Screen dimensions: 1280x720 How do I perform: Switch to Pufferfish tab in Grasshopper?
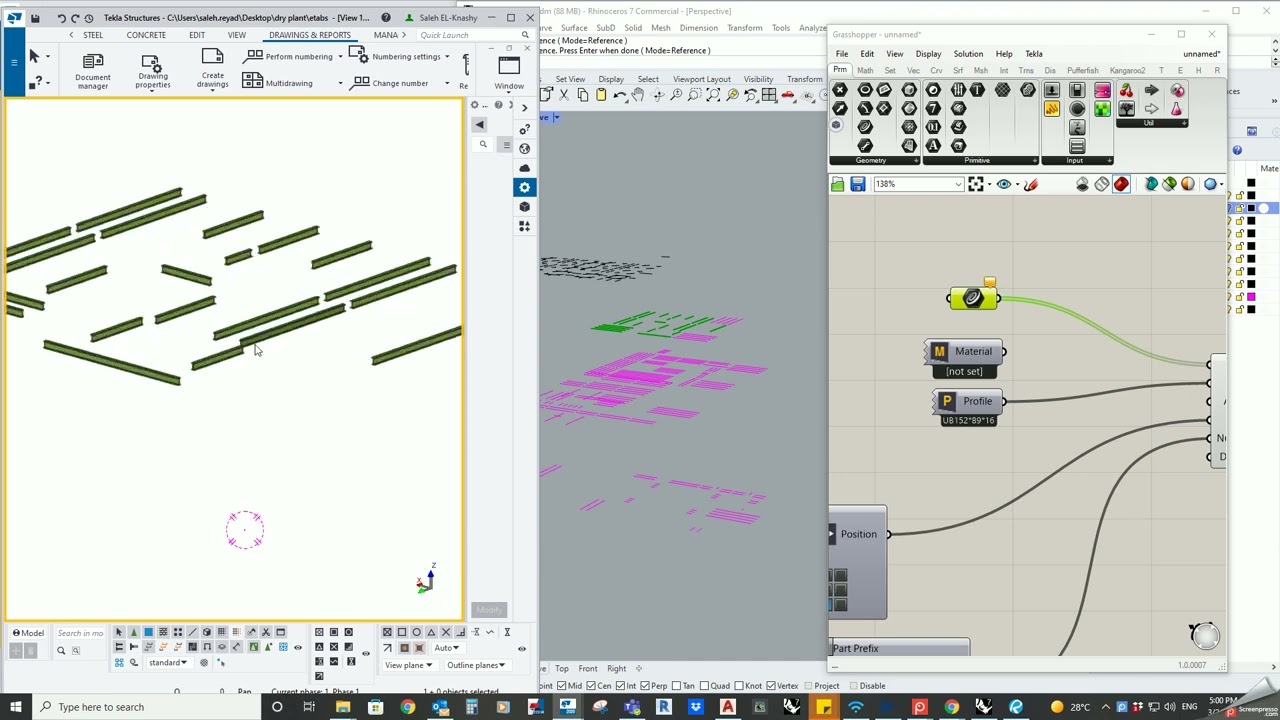point(1082,71)
